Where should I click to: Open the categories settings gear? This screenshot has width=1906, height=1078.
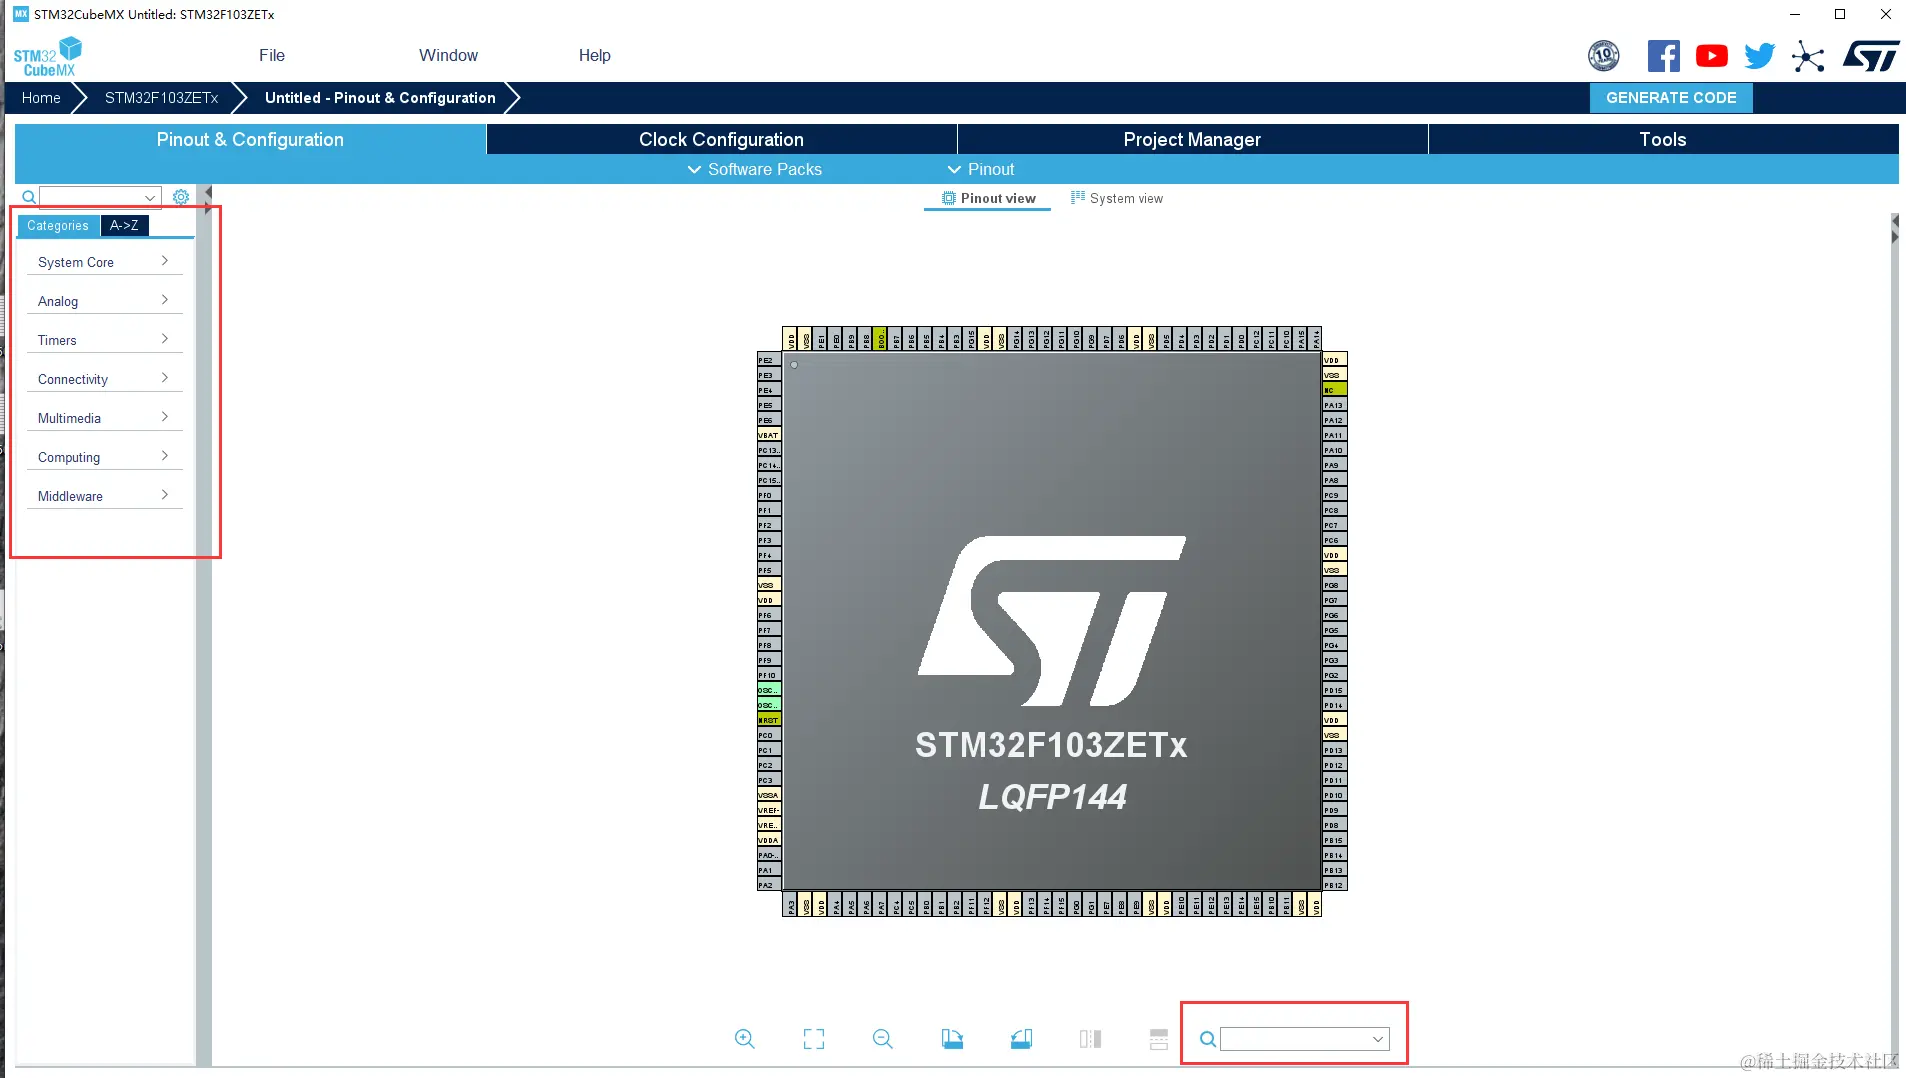[181, 197]
